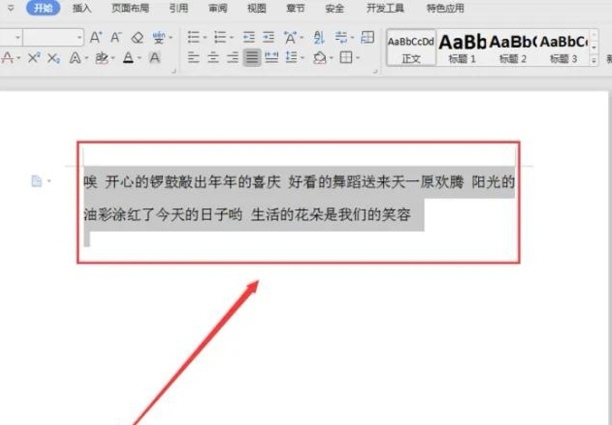Click the text 开心的锣鼓敲出年年的喜庆
The width and height of the screenshot is (612, 425).
[193, 182]
